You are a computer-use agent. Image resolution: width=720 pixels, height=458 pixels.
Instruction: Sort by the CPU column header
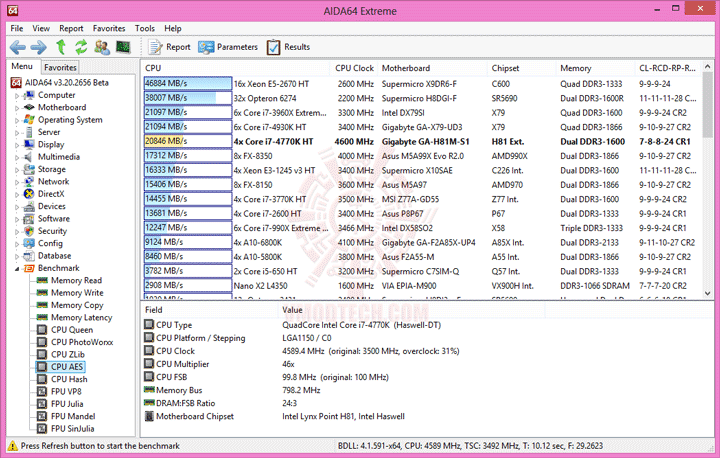pyautogui.click(x=236, y=68)
